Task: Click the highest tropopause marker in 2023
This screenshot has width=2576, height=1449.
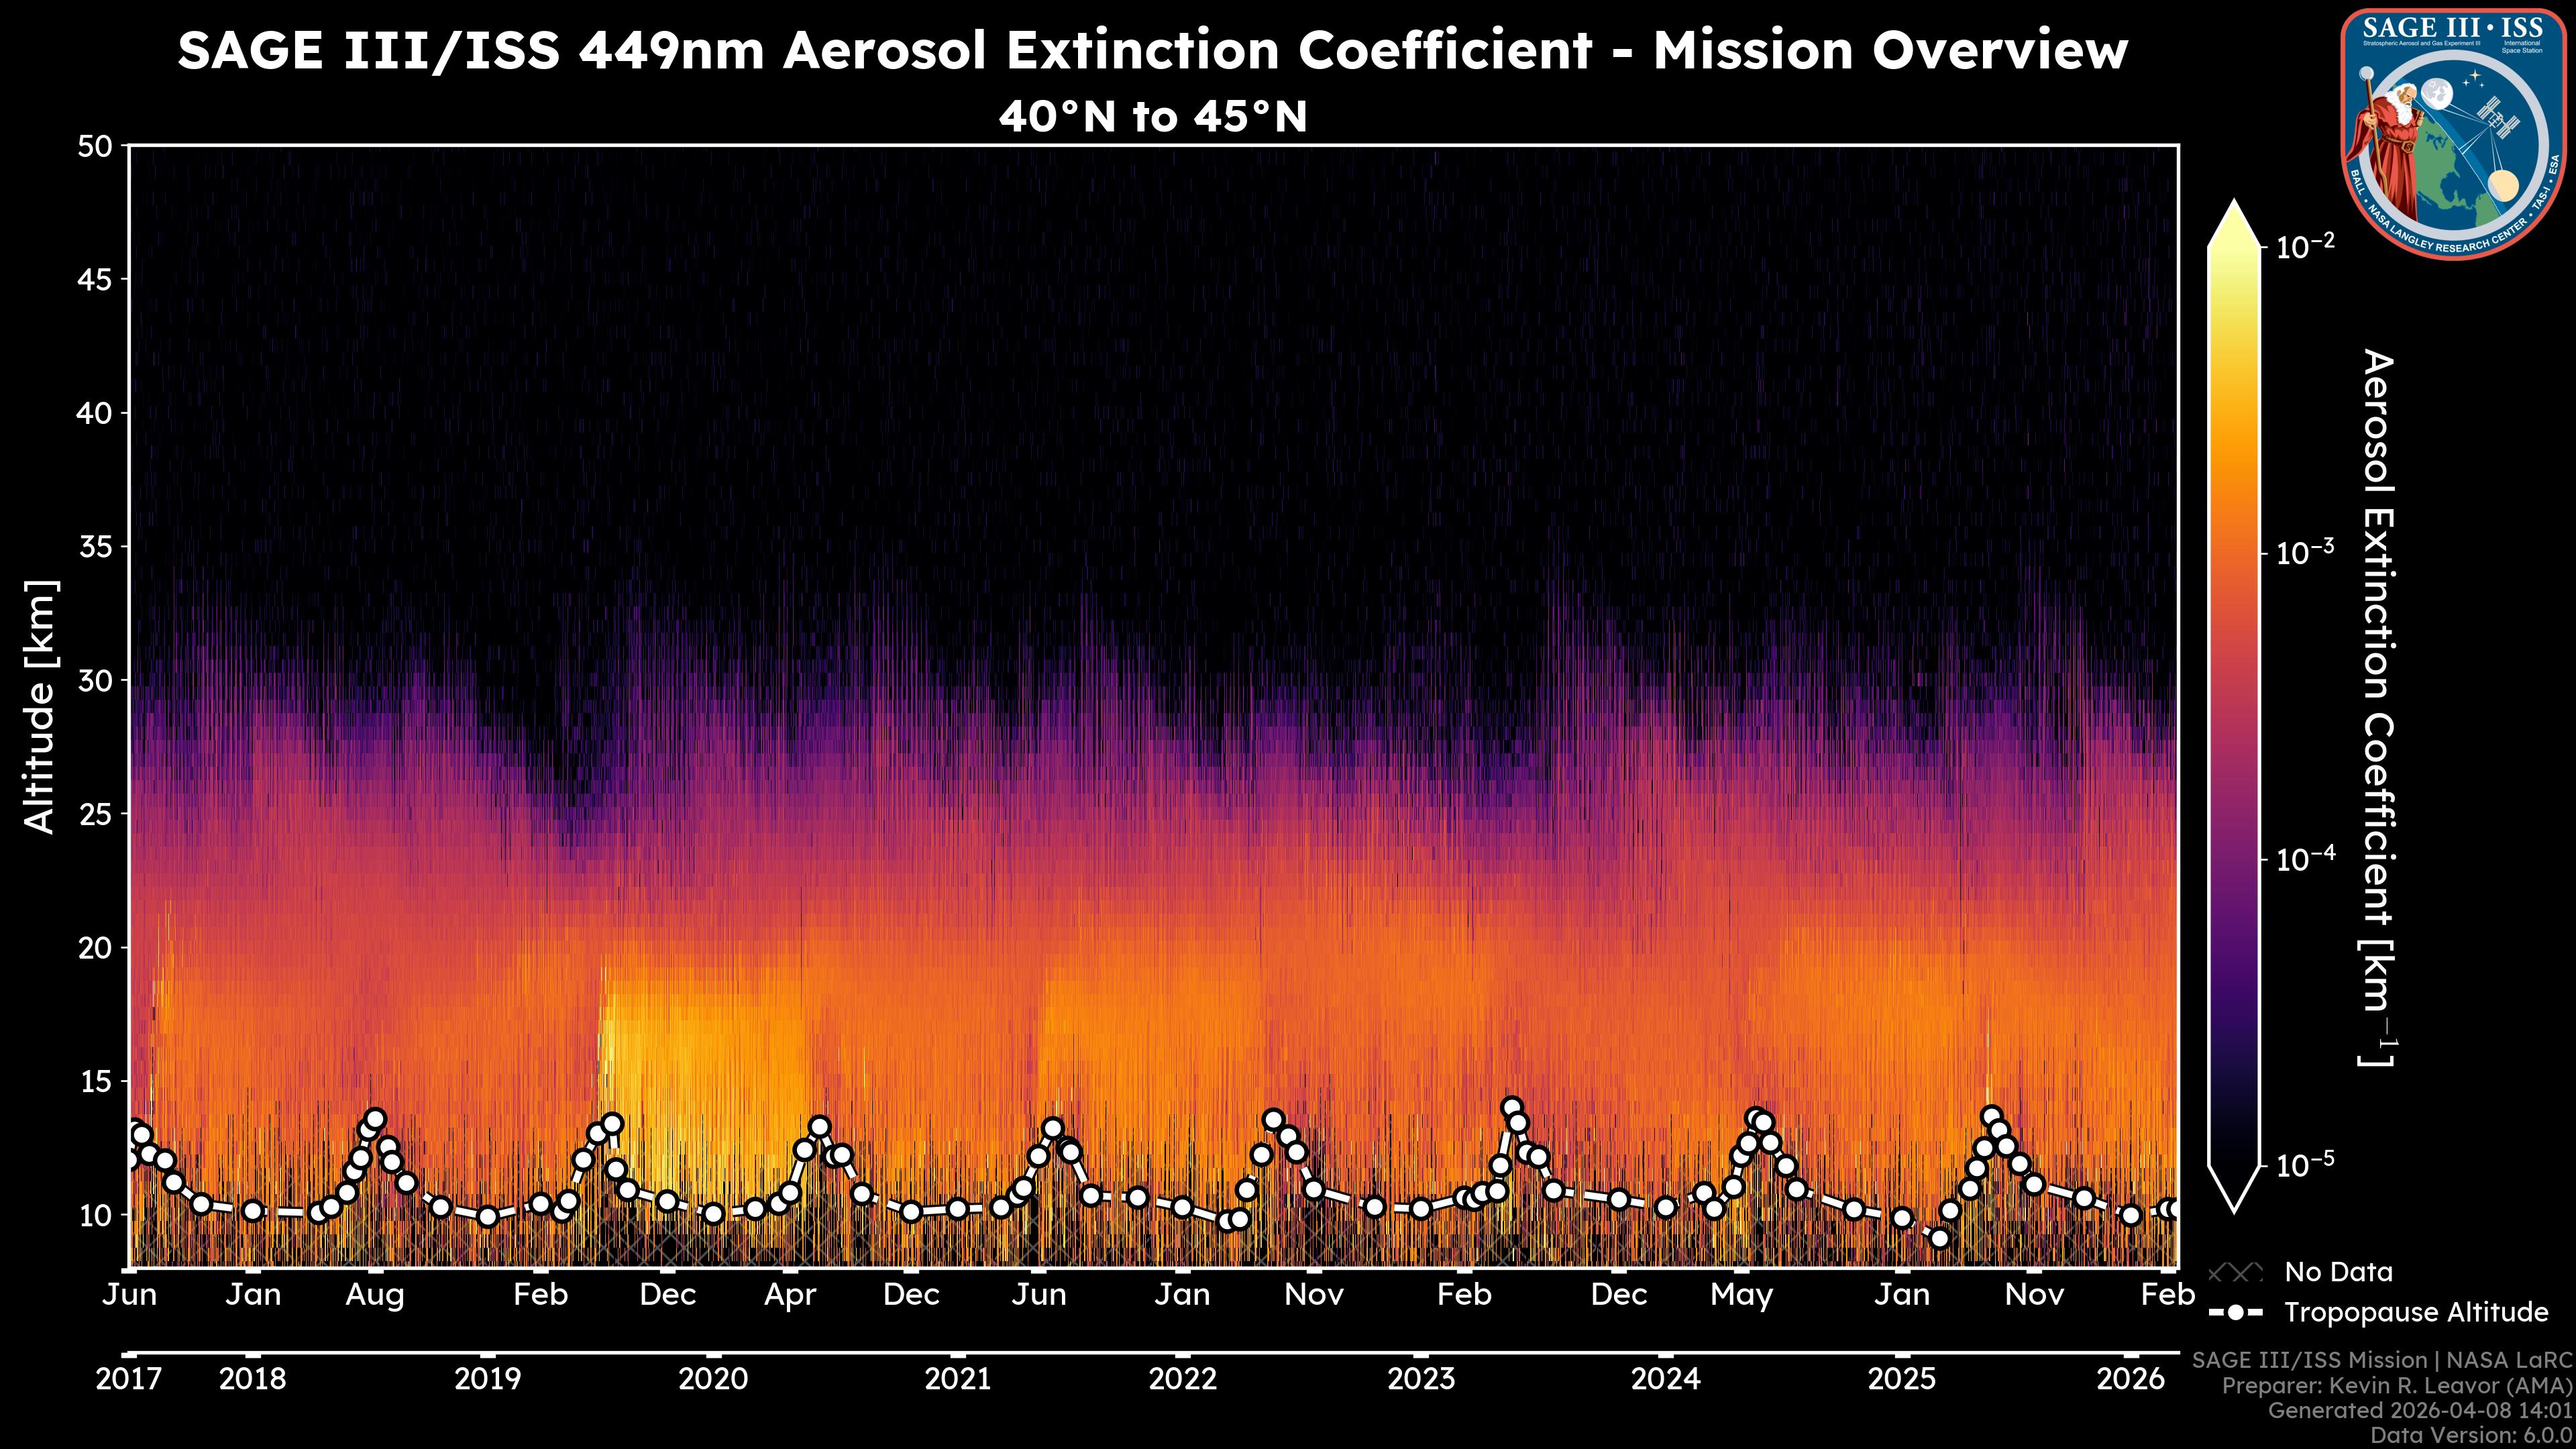Action: [x=1512, y=1108]
